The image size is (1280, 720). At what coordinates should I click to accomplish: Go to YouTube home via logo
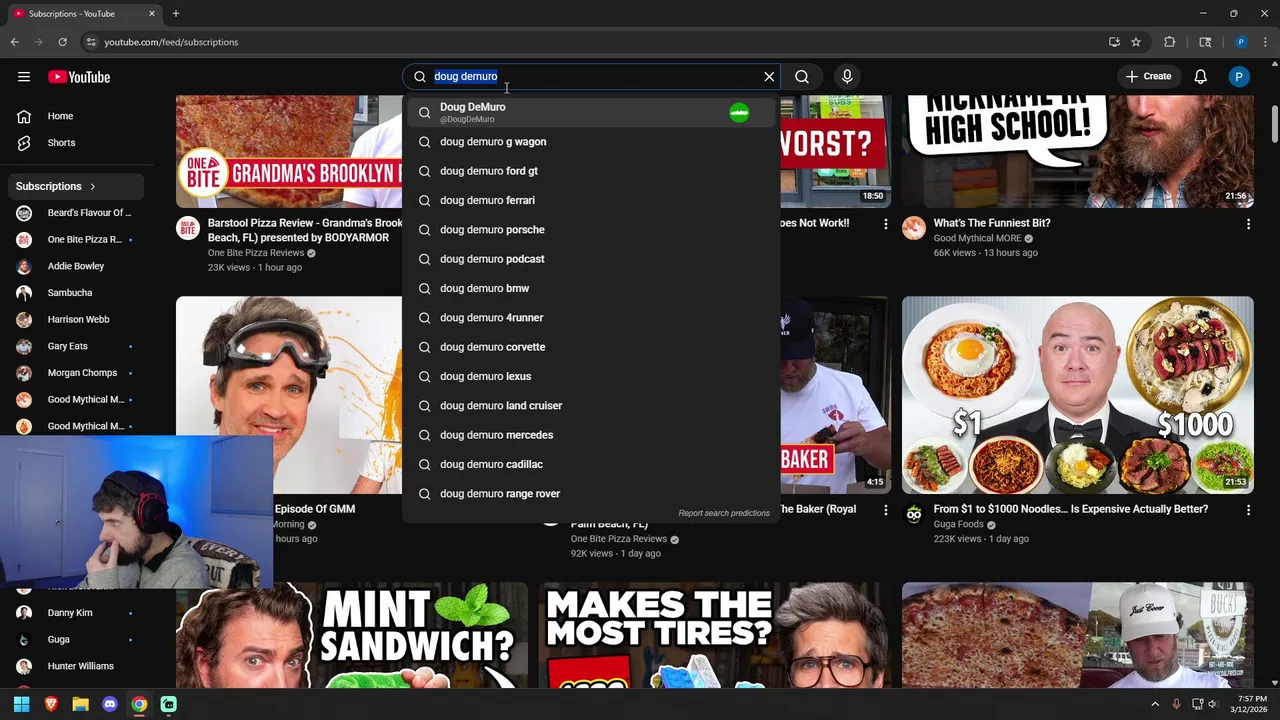[x=79, y=77]
